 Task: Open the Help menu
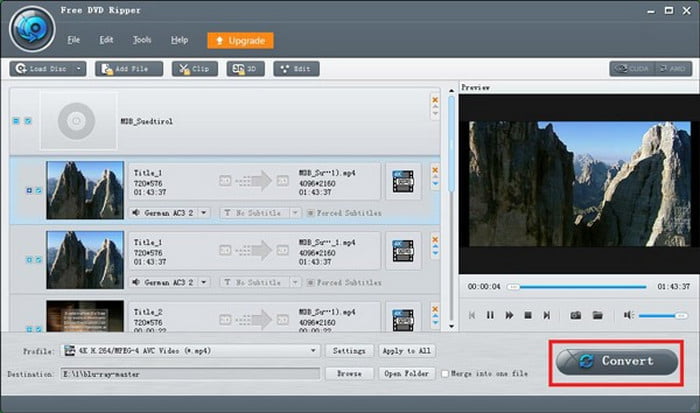coord(179,40)
